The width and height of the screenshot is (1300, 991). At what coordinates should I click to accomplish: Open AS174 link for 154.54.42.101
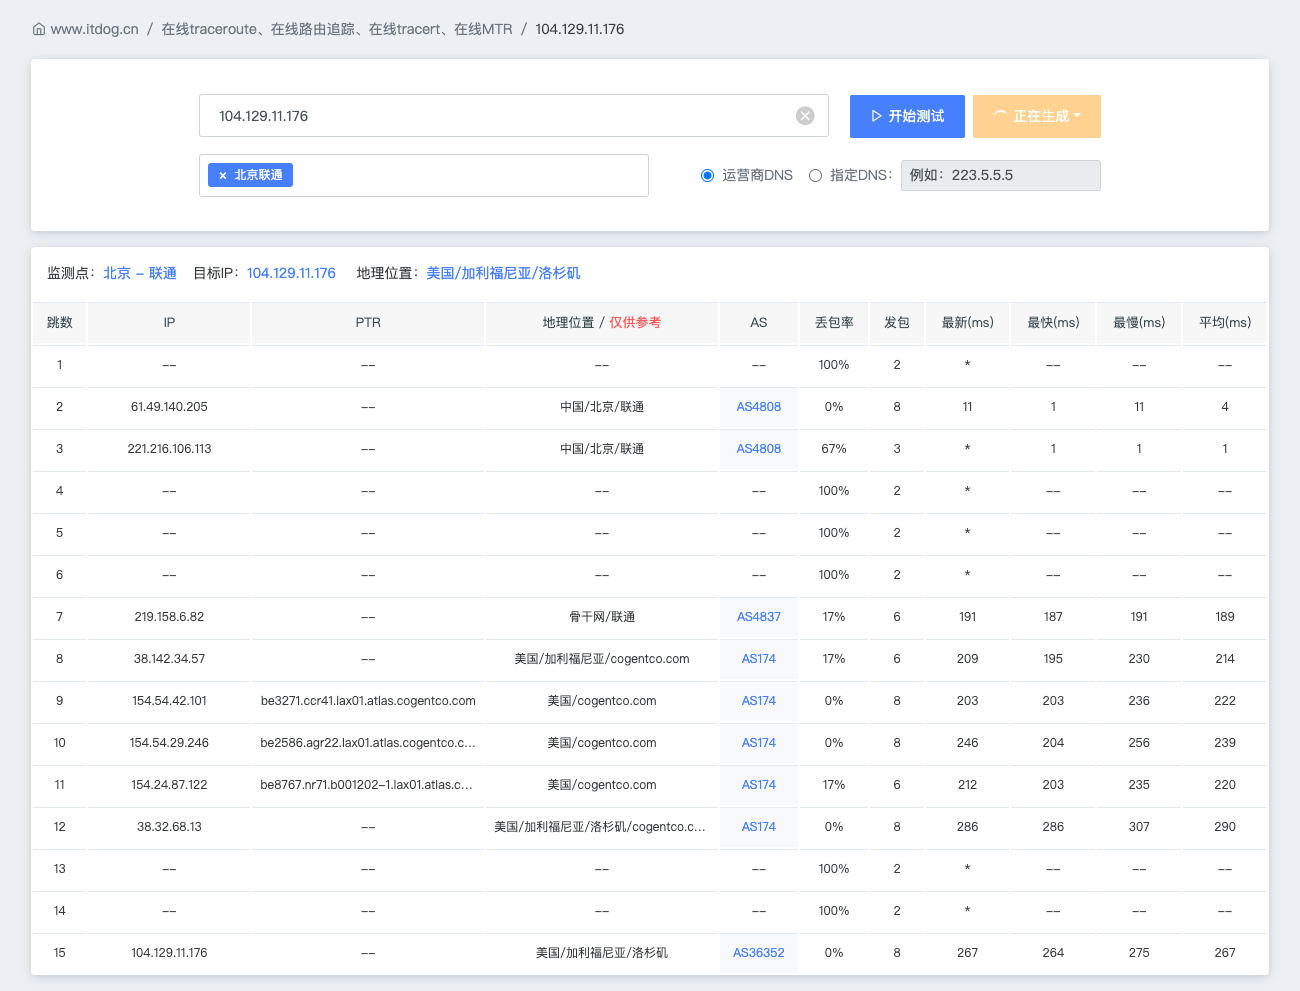[759, 701]
